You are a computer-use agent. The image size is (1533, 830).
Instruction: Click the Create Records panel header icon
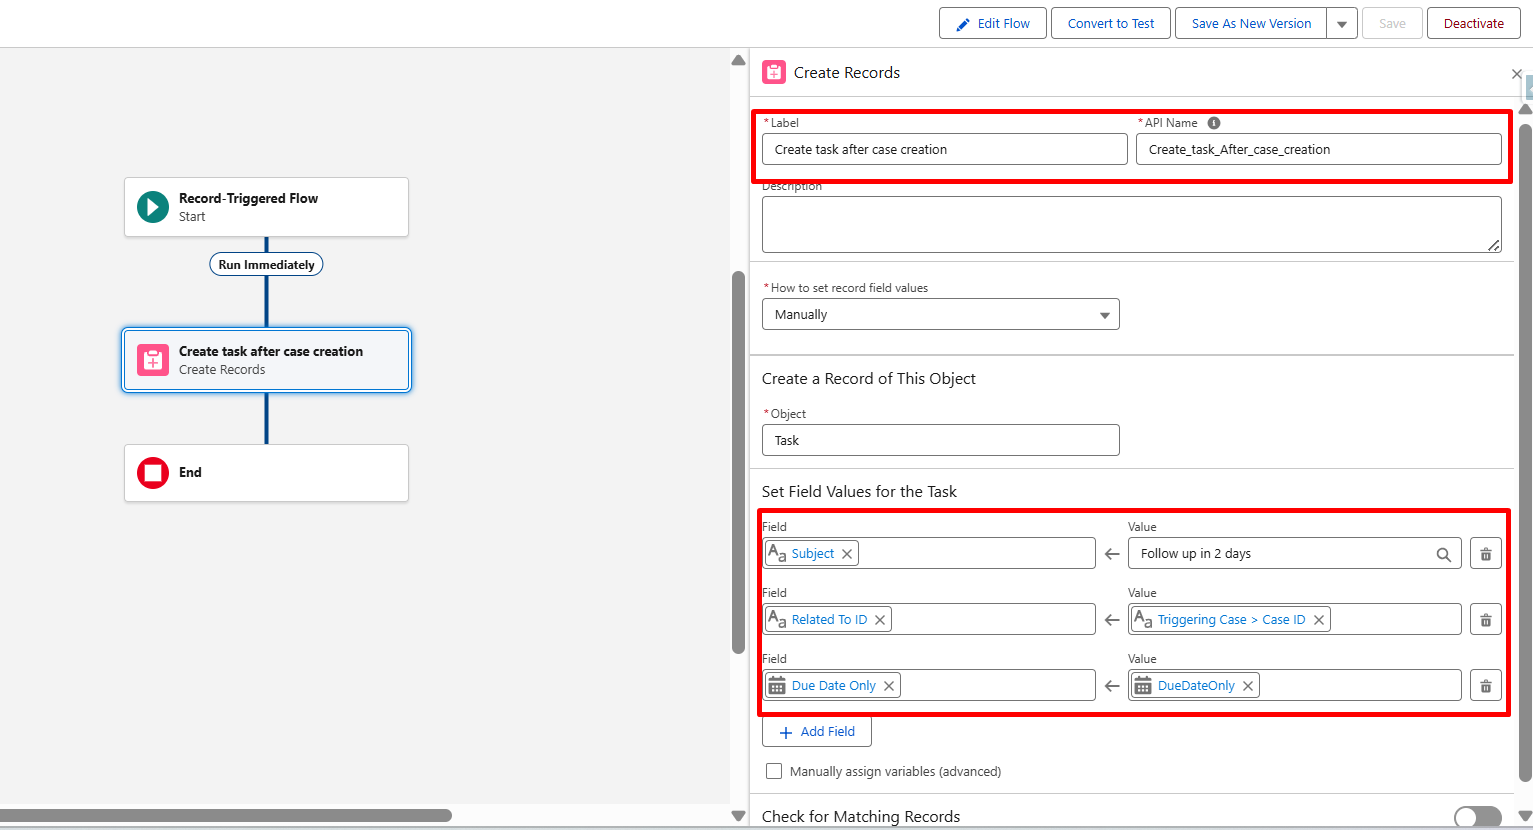coord(774,72)
